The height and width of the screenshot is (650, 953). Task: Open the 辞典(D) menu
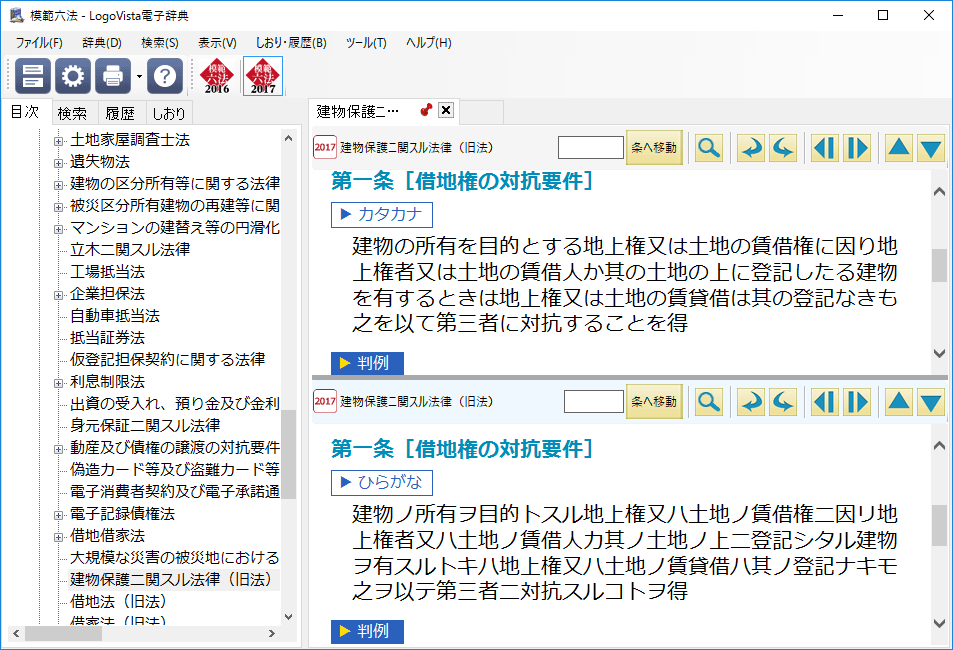(102, 43)
